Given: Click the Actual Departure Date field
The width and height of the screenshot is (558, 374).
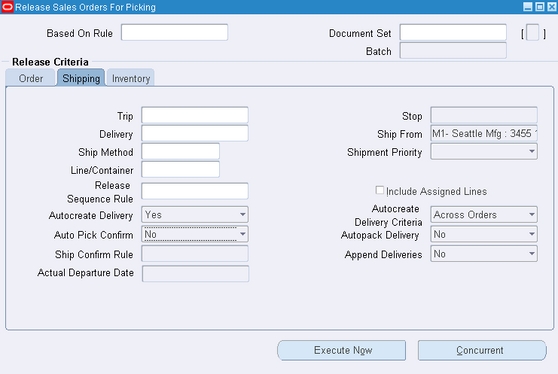Looking at the screenshot, I should [x=195, y=274].
